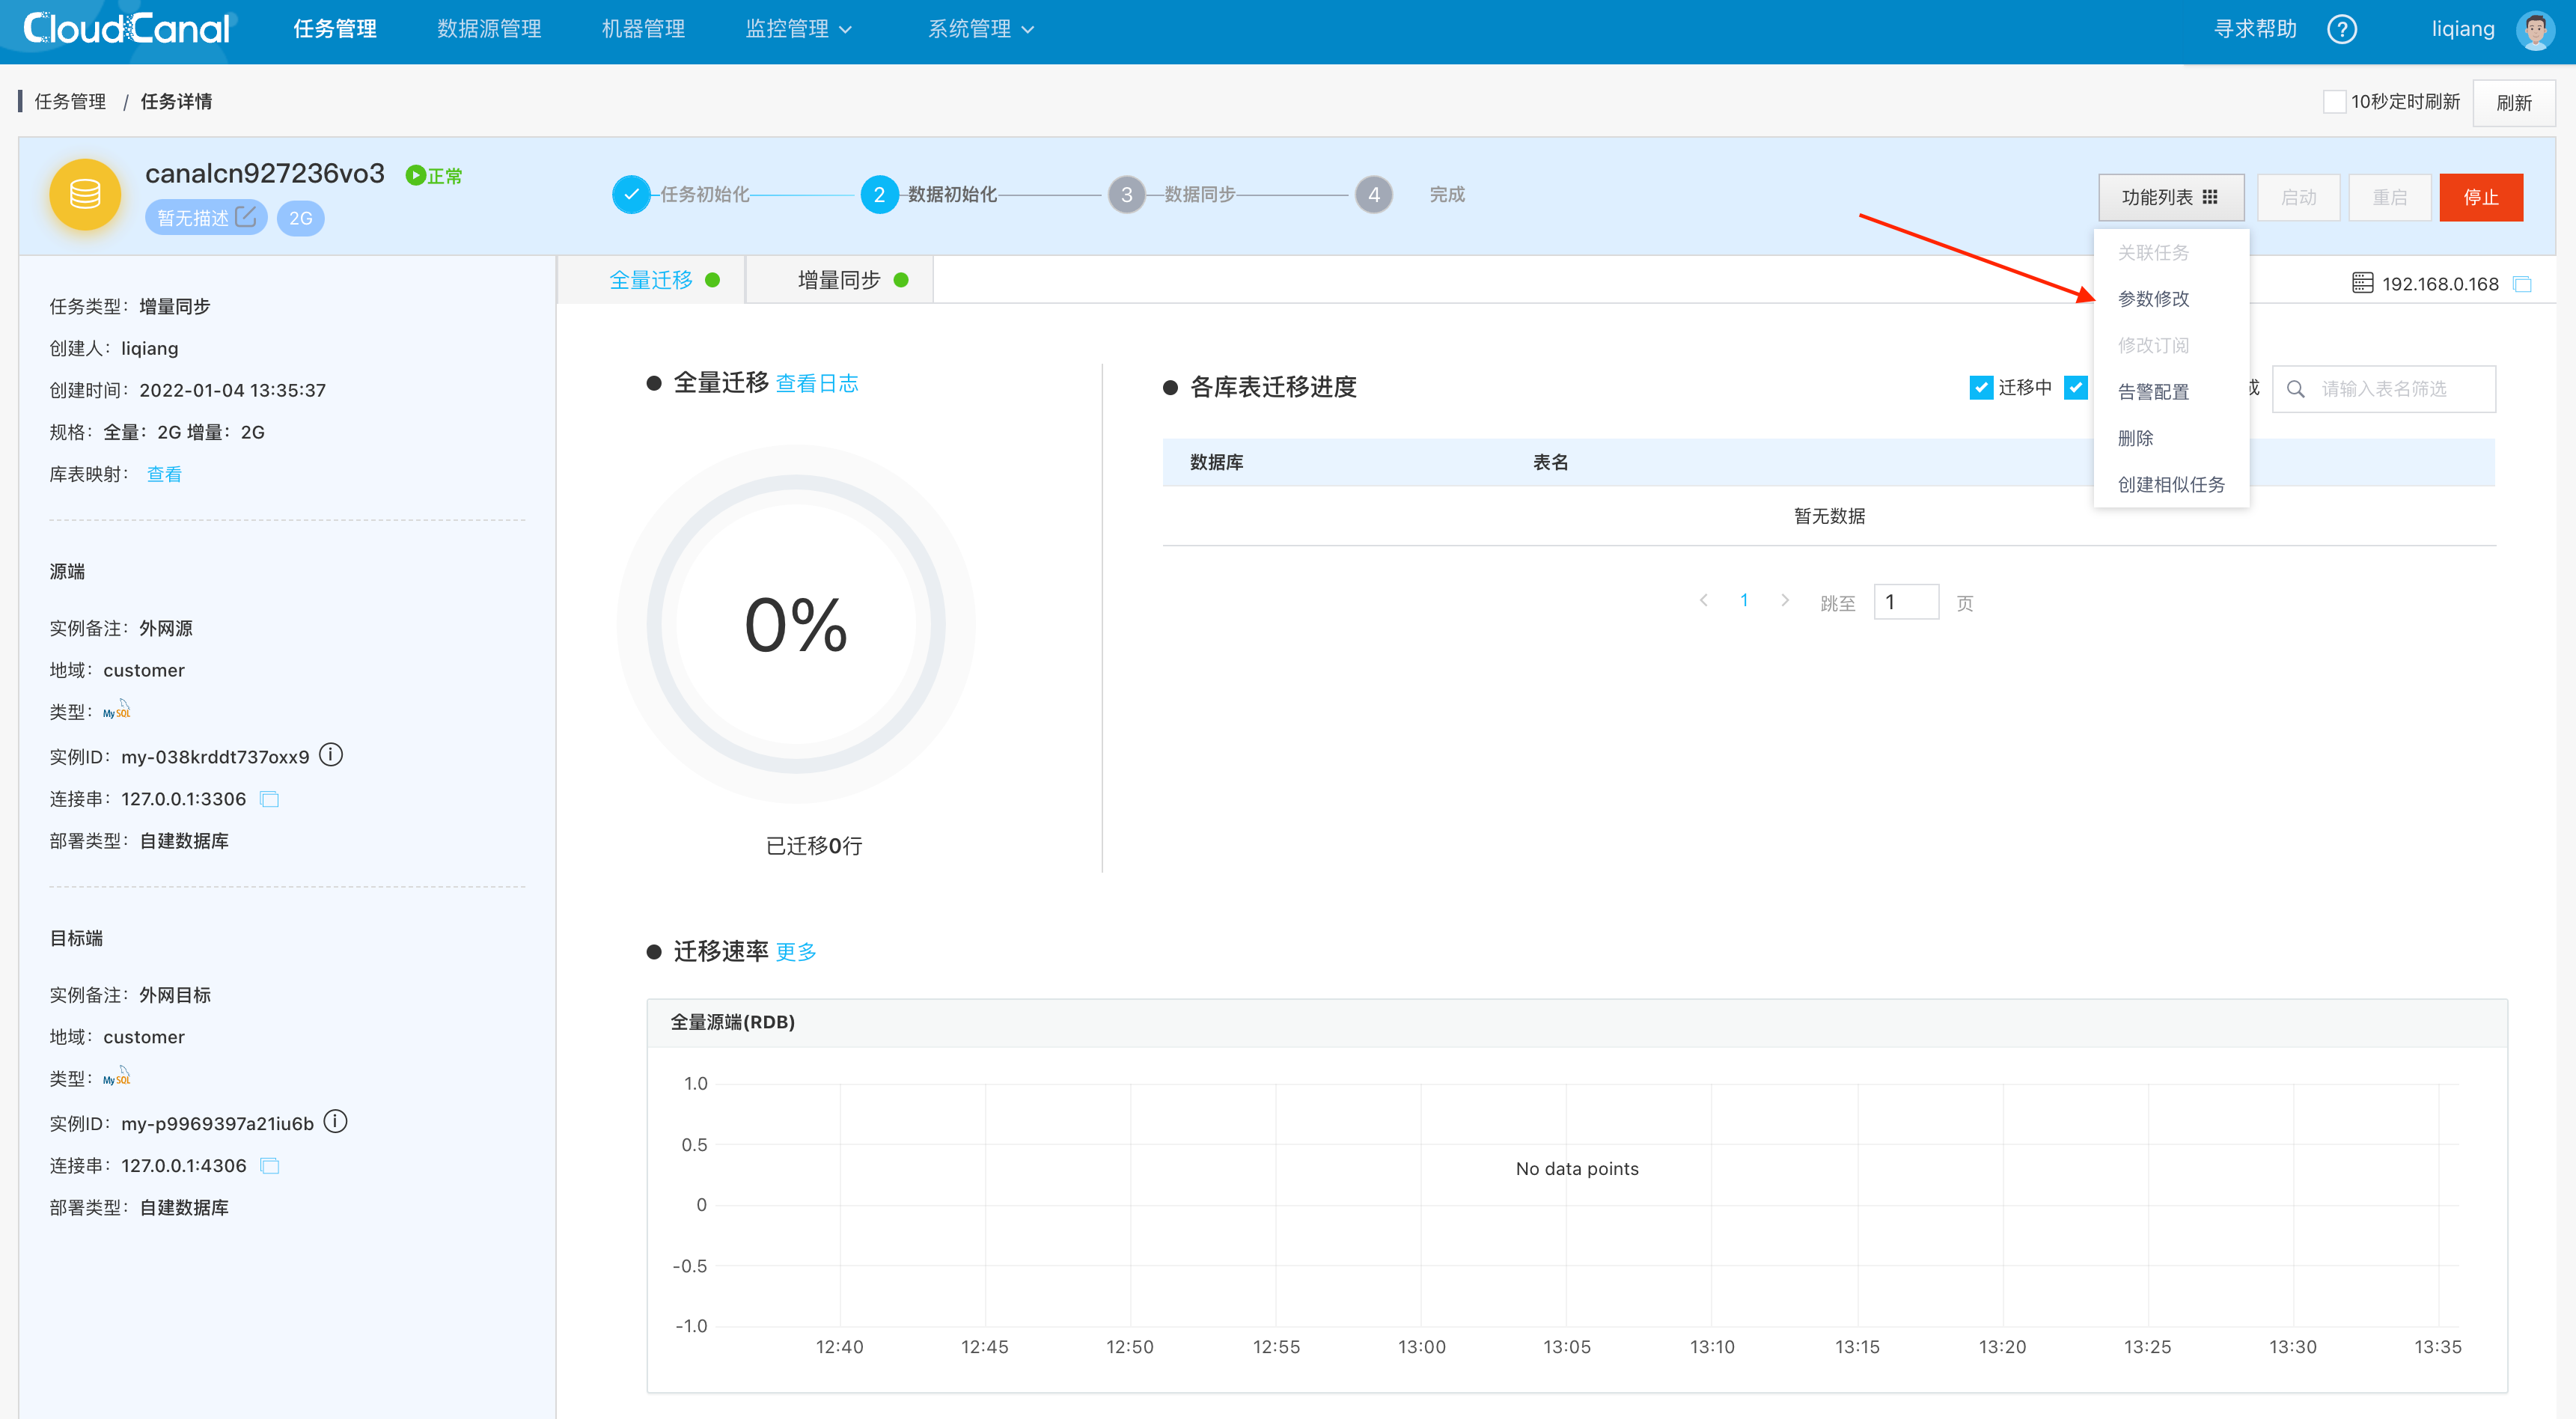
Task: Click the 数据库 column header
Action: coord(1216,462)
